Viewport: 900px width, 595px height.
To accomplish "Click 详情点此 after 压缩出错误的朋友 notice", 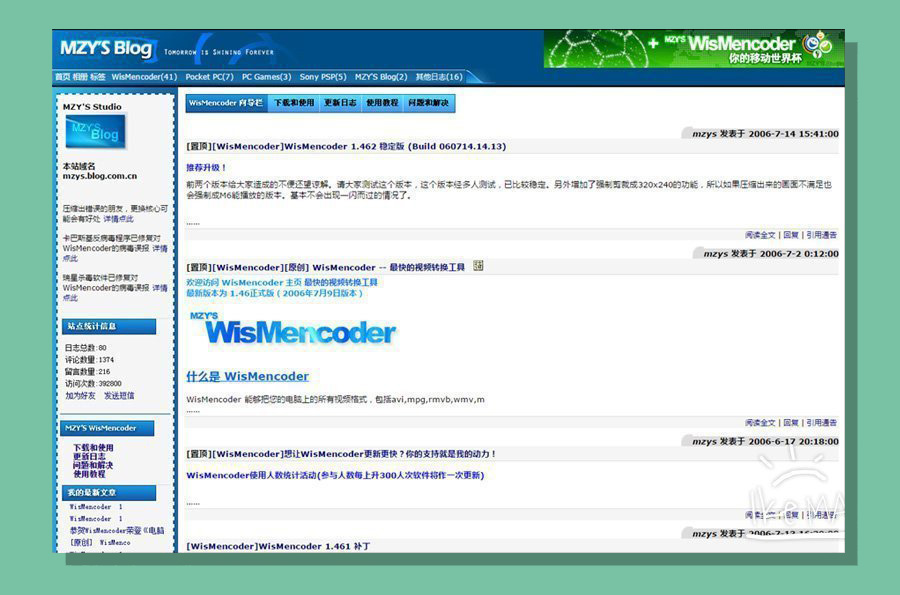I will 118,219.
